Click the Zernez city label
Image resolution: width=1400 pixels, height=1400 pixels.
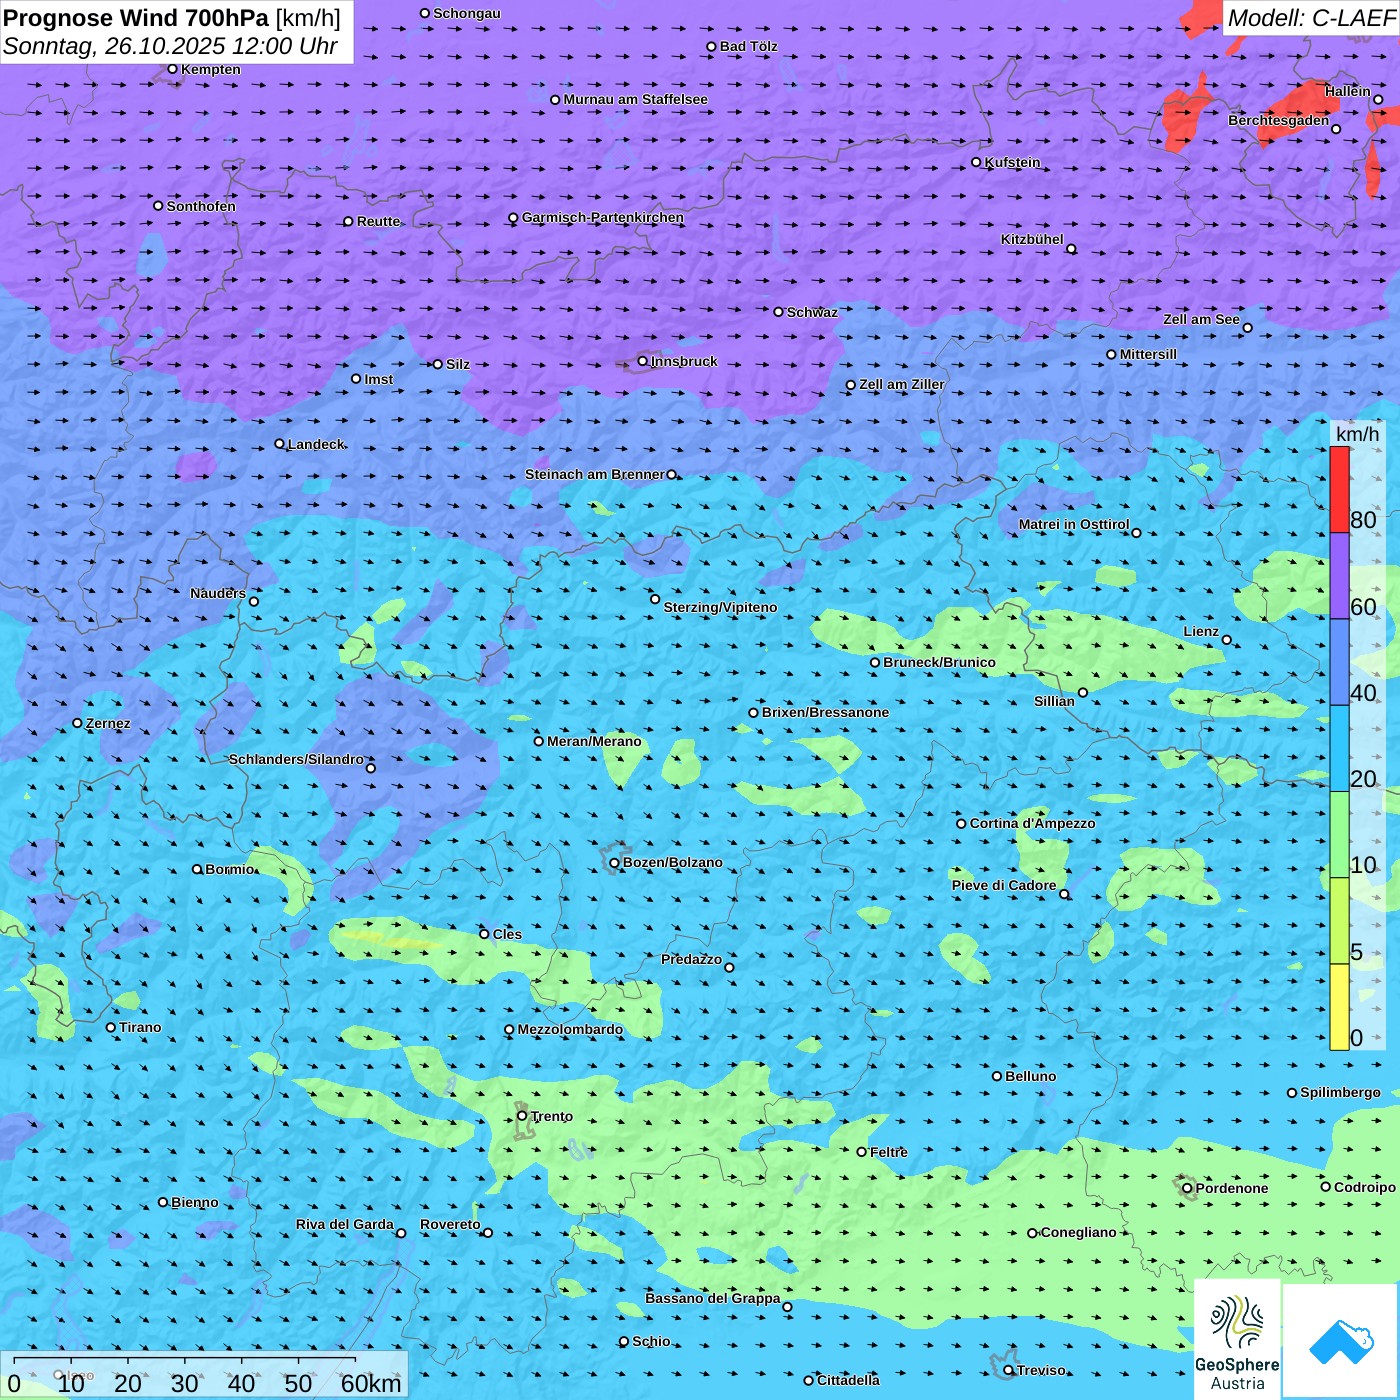pyautogui.click(x=108, y=723)
